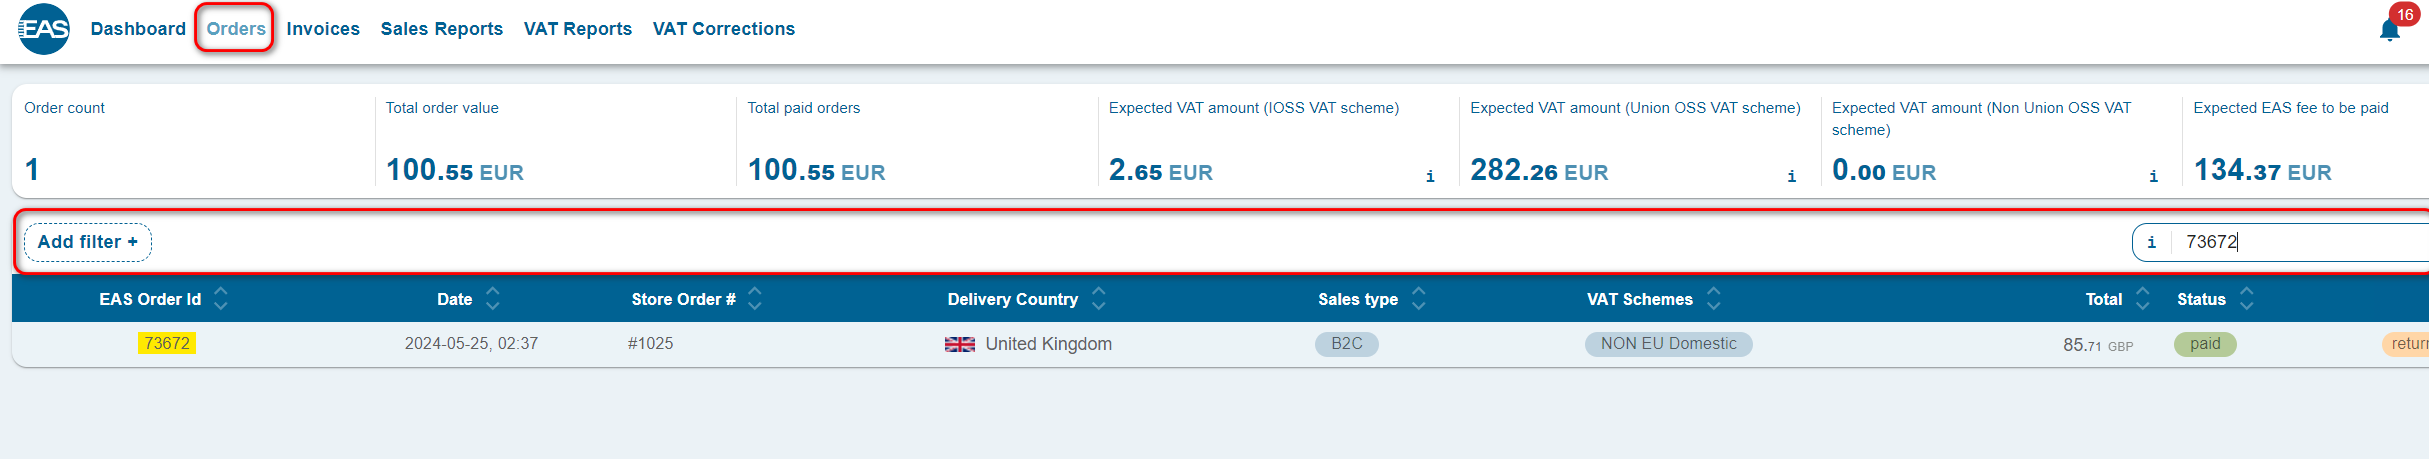The image size is (2429, 459).
Task: Click info icon for Non Union OSS VAT
Action: [x=2153, y=177]
